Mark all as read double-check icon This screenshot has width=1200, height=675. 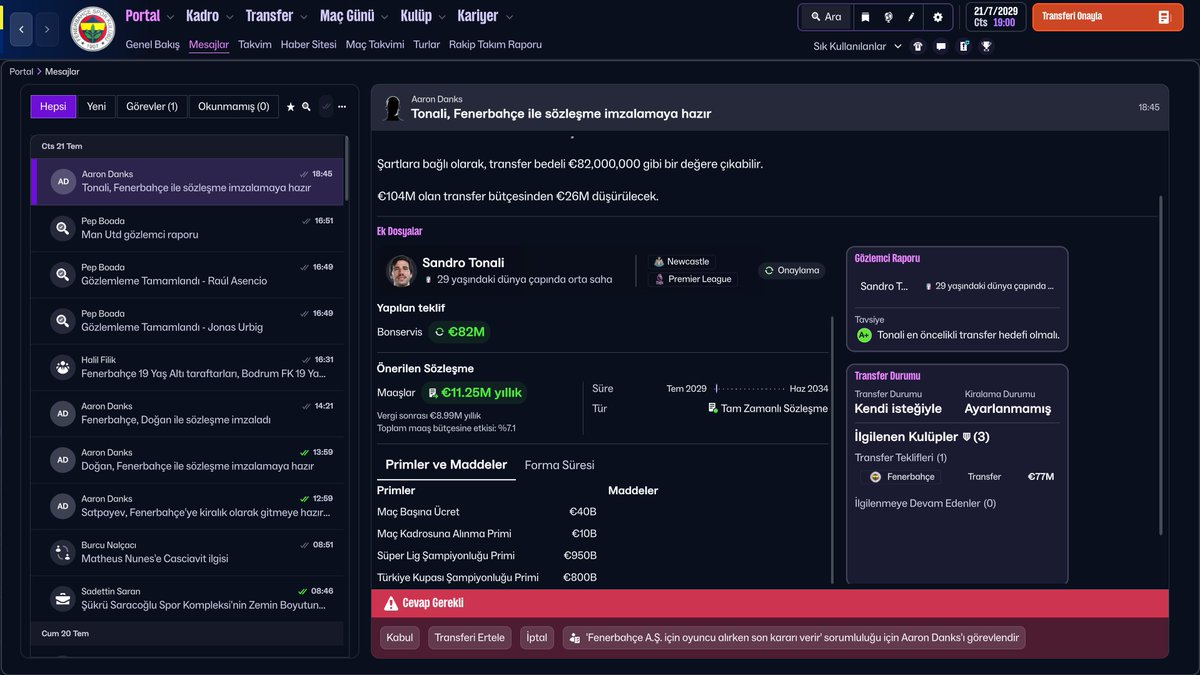click(x=326, y=107)
